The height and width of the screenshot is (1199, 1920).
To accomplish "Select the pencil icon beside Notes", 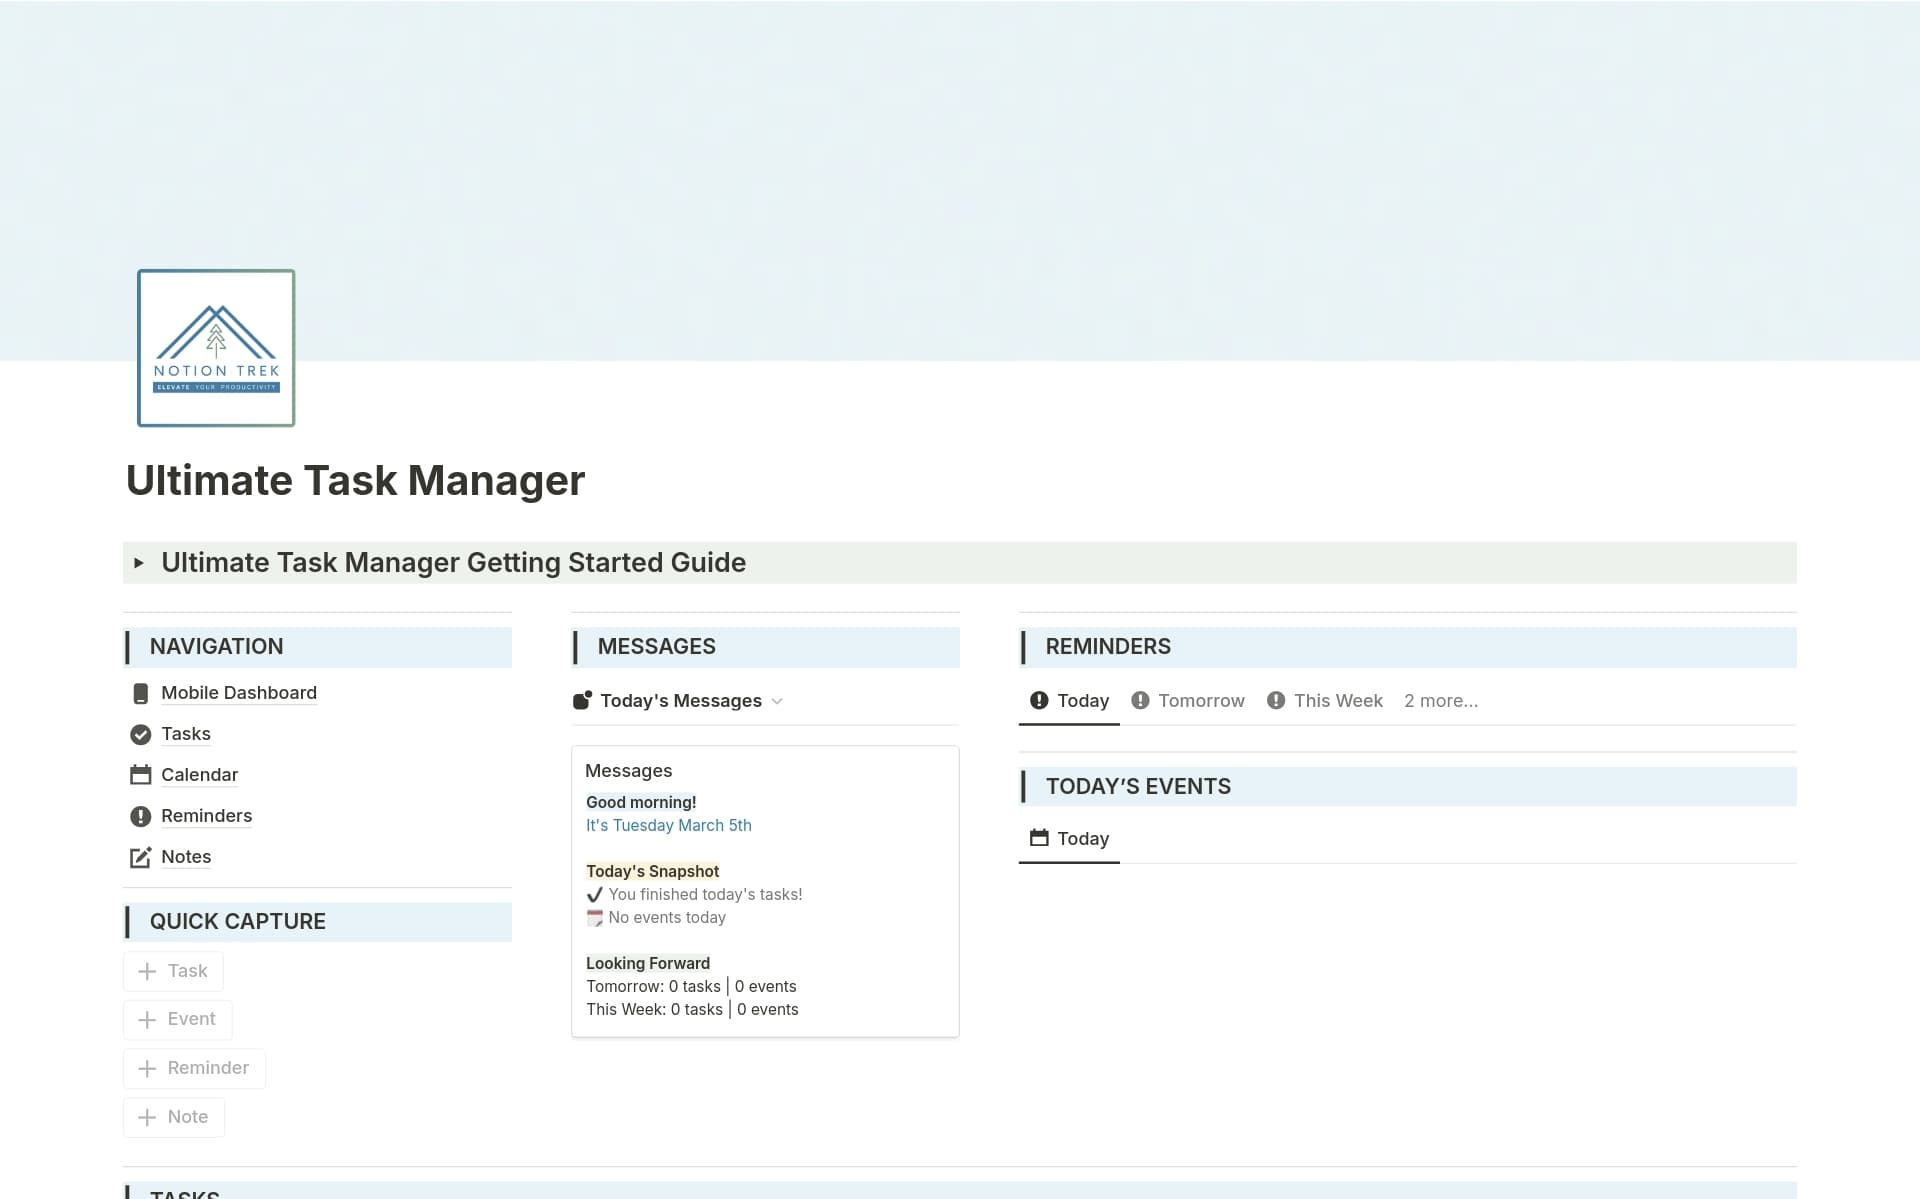I will pos(140,857).
